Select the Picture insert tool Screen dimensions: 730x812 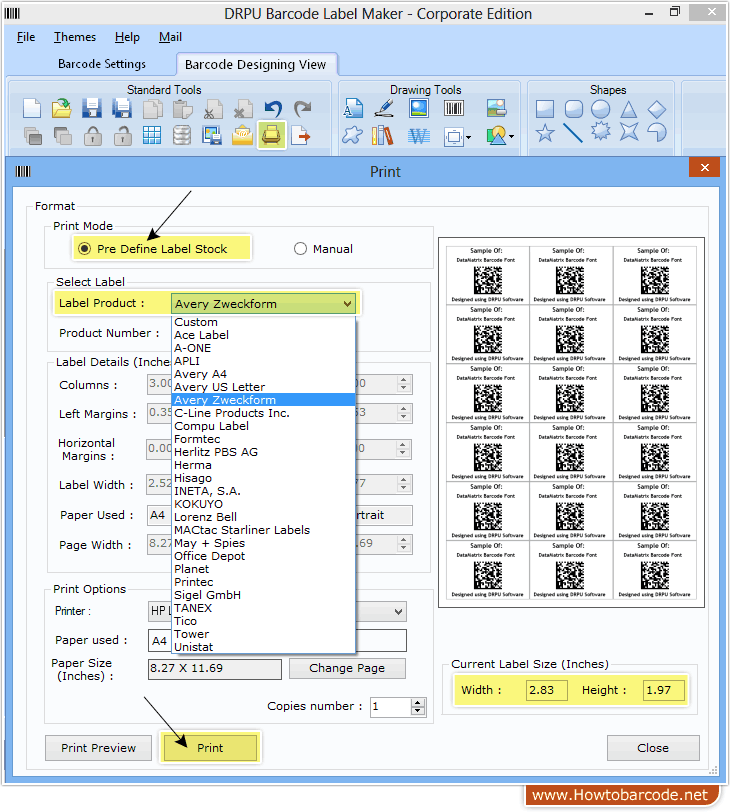click(418, 108)
